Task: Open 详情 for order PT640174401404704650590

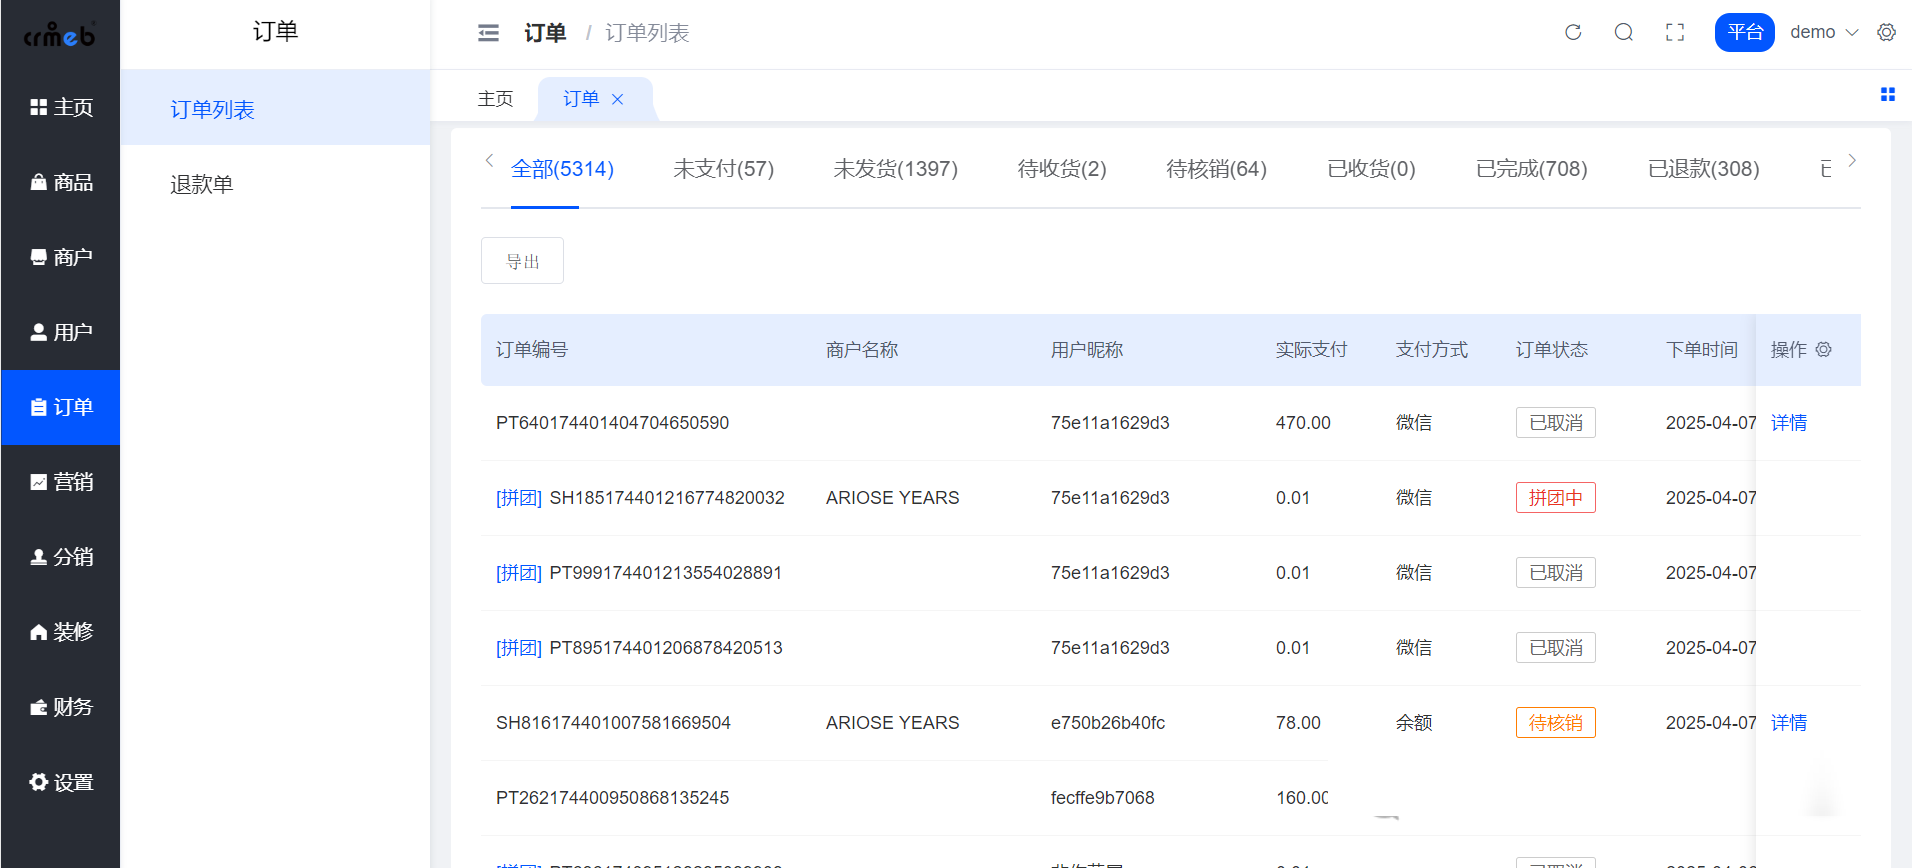Action: click(x=1788, y=423)
